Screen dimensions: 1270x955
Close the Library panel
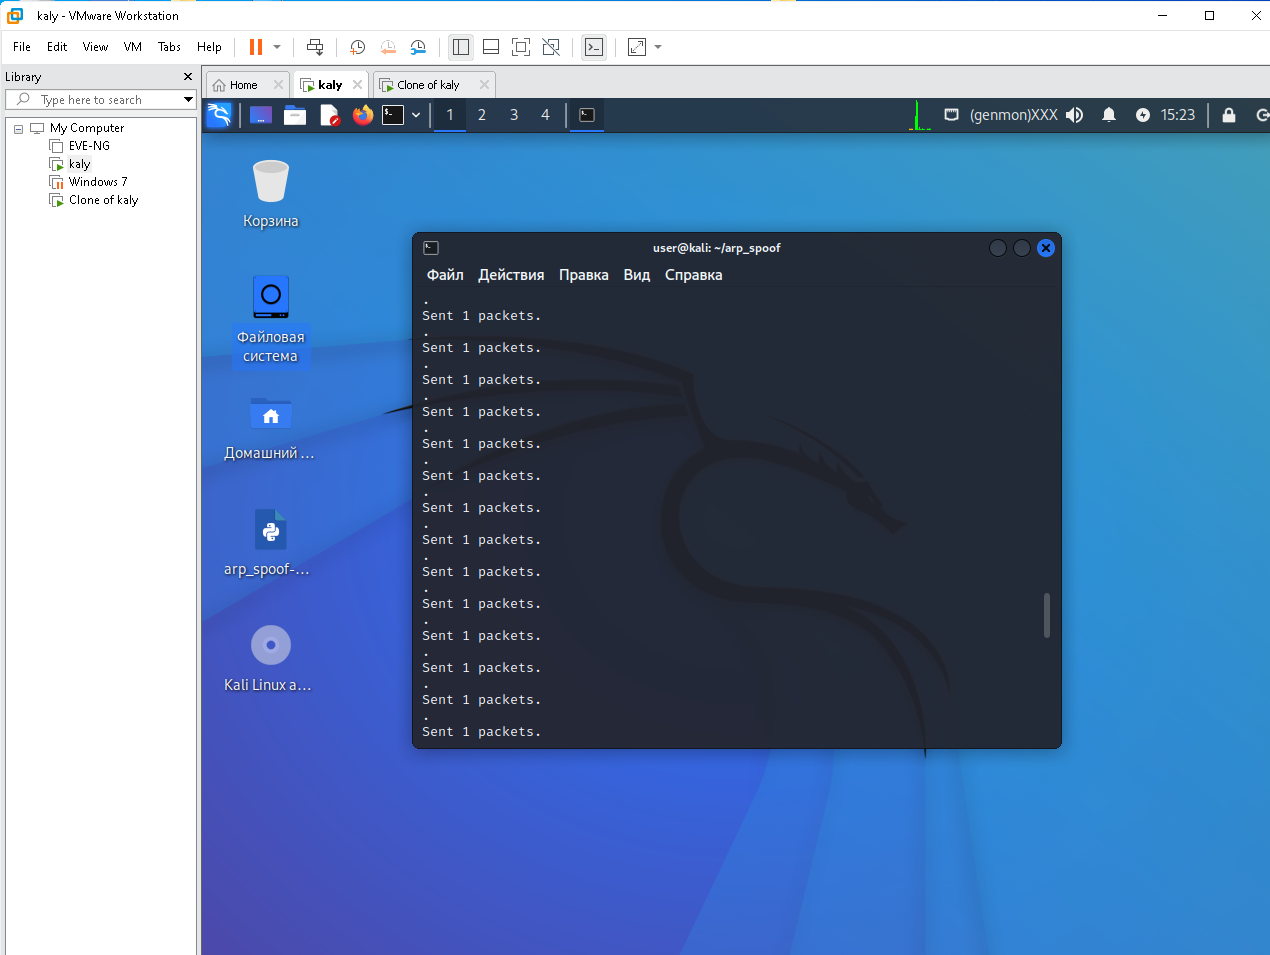coord(188,77)
